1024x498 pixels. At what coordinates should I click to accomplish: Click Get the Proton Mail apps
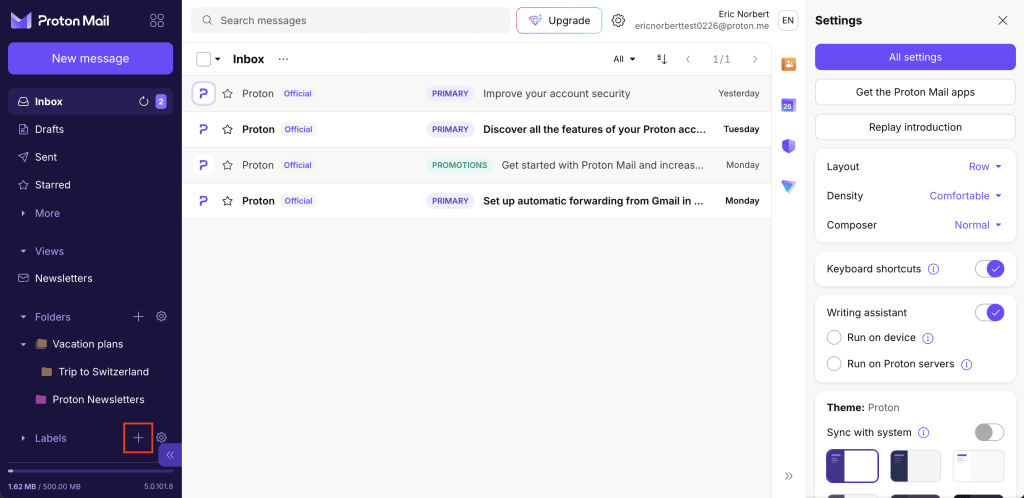[x=915, y=92]
